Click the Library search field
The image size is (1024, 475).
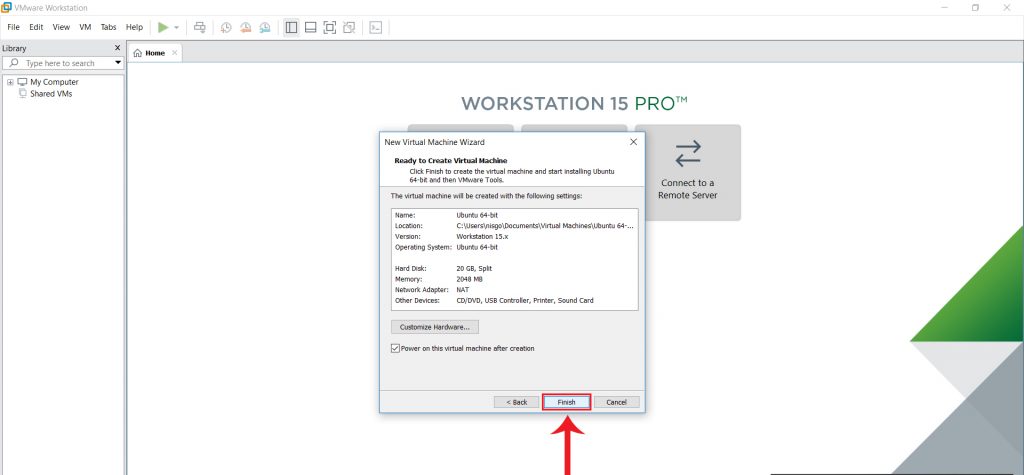(x=63, y=63)
